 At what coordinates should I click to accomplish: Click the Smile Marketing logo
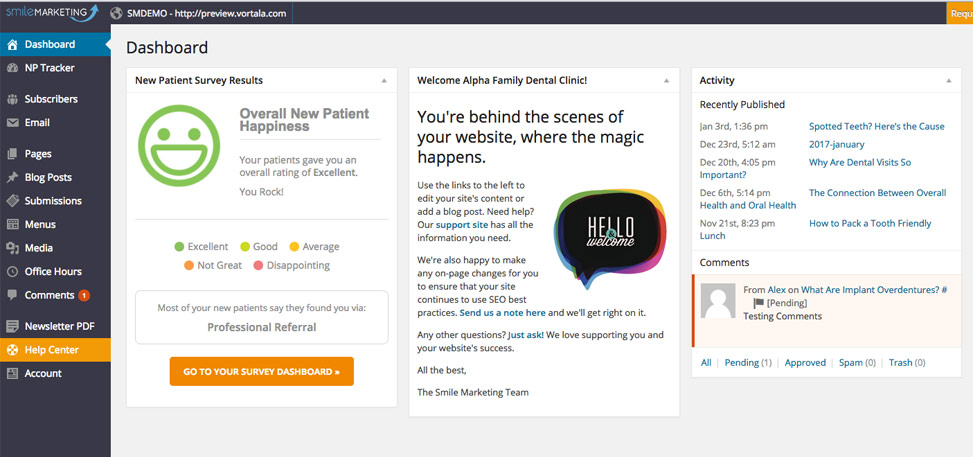tap(52, 12)
